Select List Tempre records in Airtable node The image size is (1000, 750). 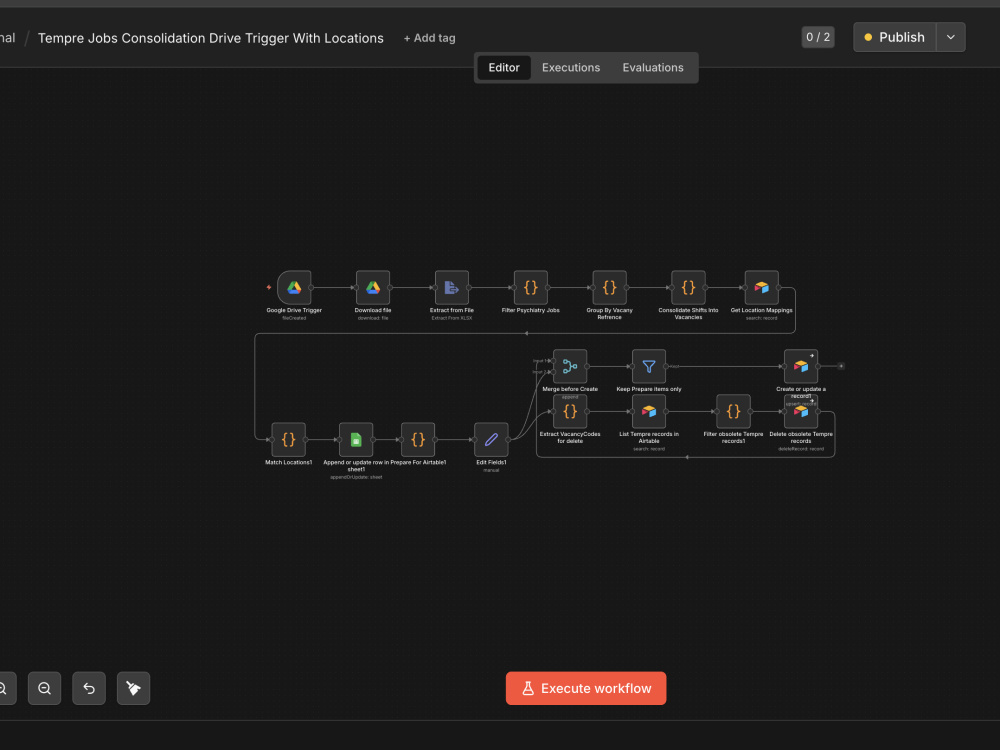649,411
